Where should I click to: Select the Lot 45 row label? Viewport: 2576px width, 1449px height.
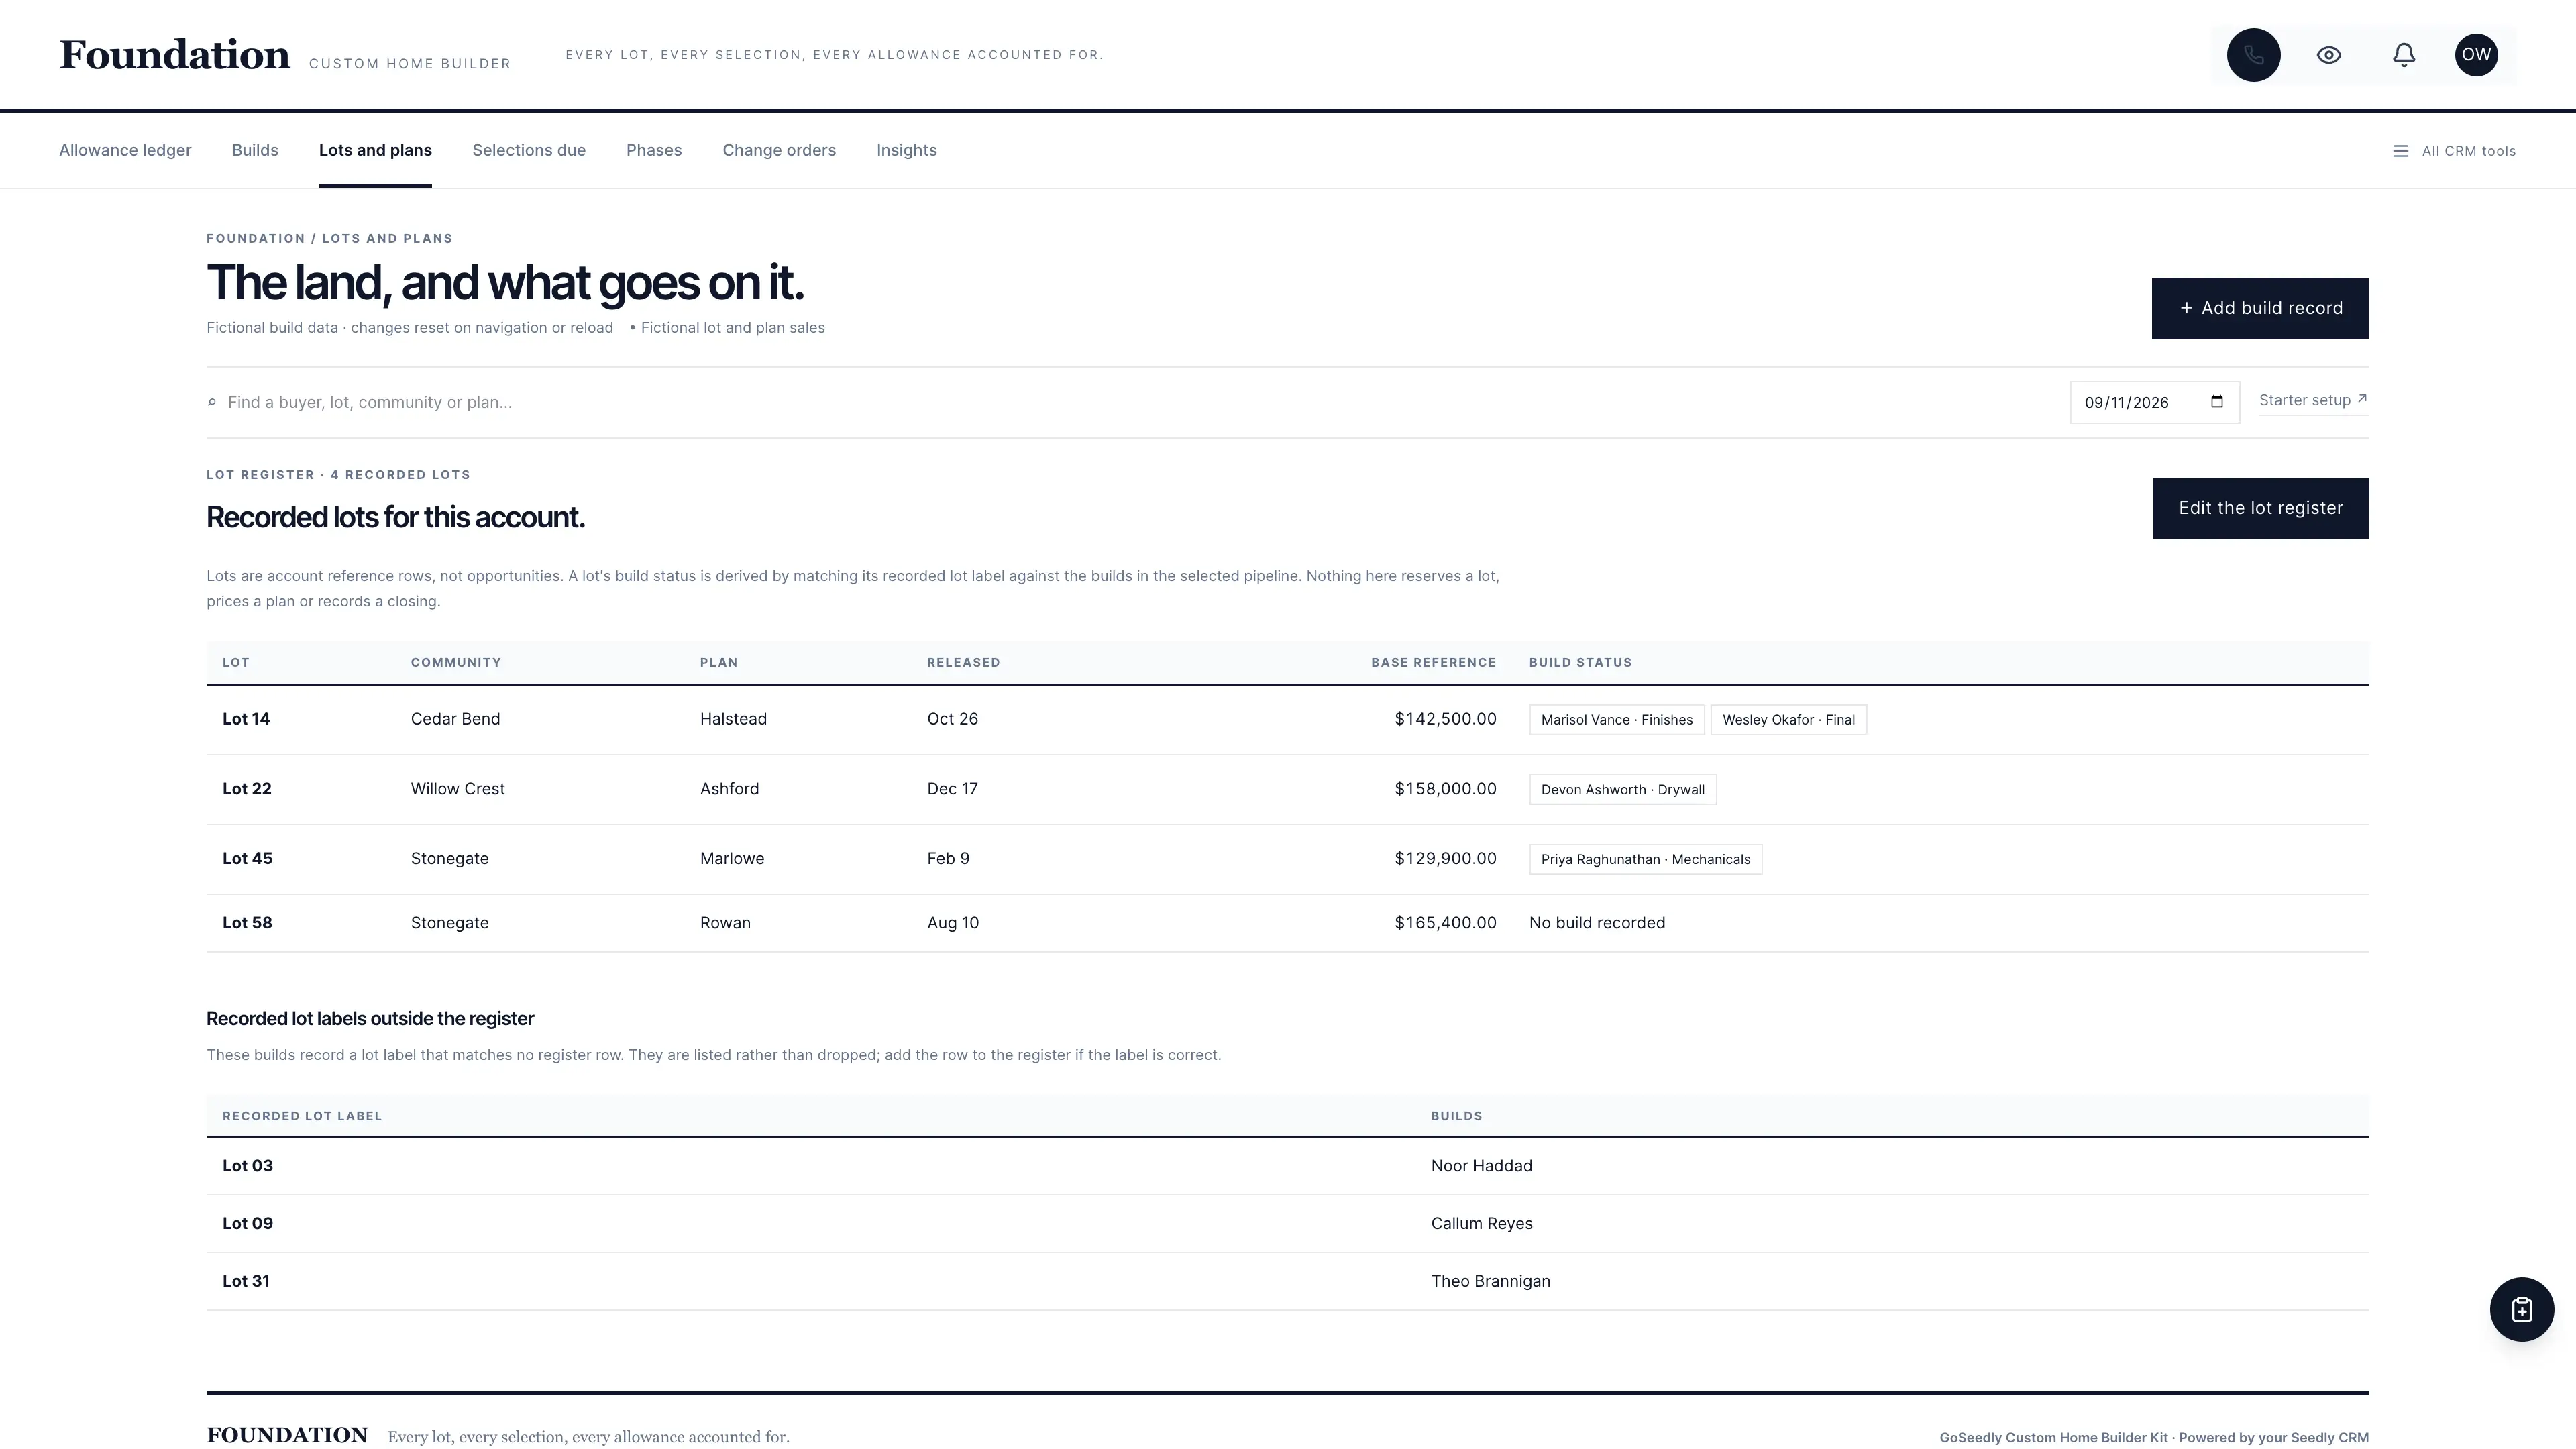tap(247, 859)
